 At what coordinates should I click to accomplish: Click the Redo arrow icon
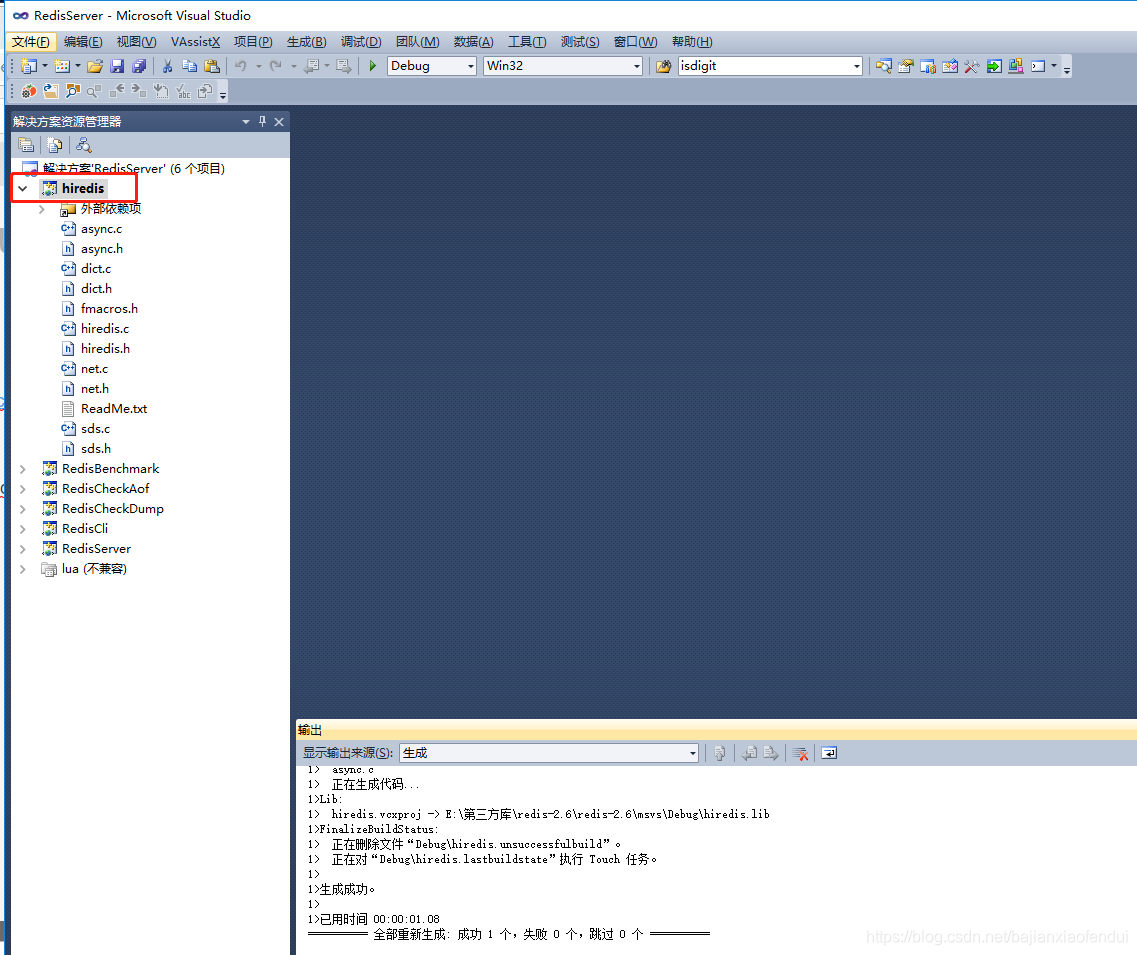276,66
